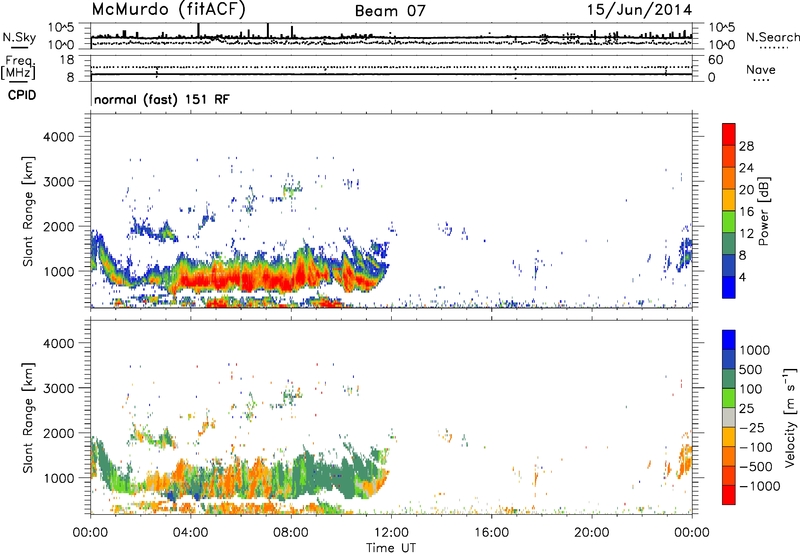
Task: Click the "-500" value on the velocity colorbar
Action: (x=755, y=467)
